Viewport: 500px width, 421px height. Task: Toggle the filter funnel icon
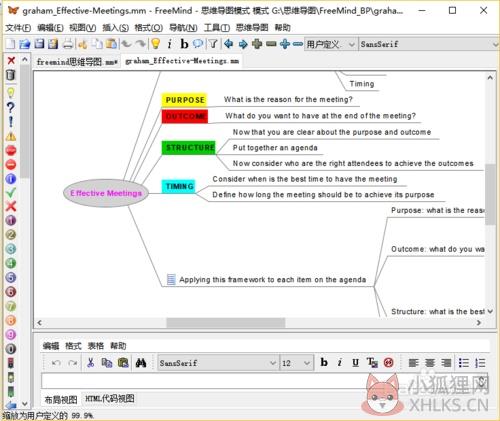coord(213,44)
